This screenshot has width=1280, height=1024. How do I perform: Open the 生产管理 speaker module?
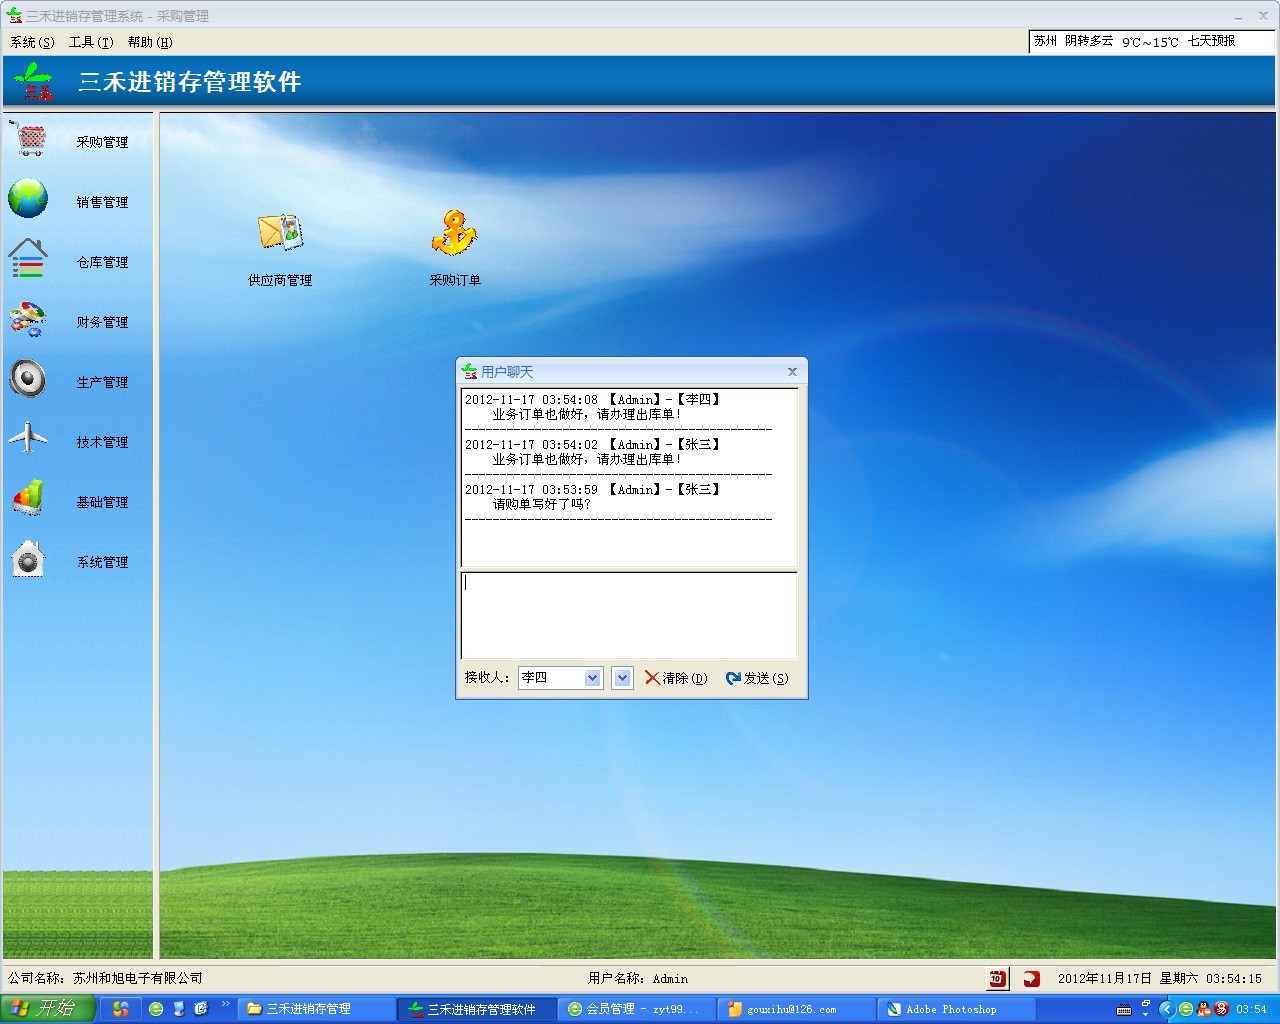pos(70,381)
